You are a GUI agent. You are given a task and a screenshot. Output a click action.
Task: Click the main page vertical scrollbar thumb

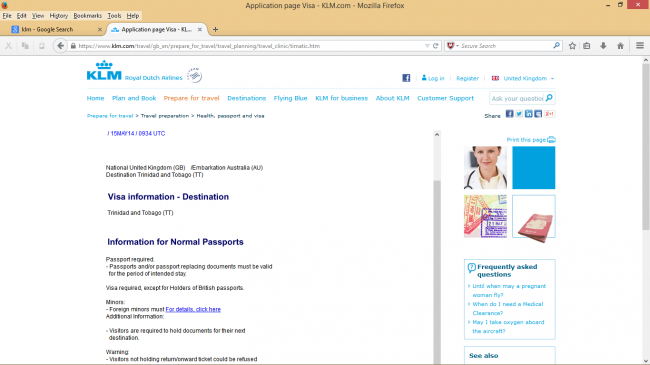coord(645,147)
